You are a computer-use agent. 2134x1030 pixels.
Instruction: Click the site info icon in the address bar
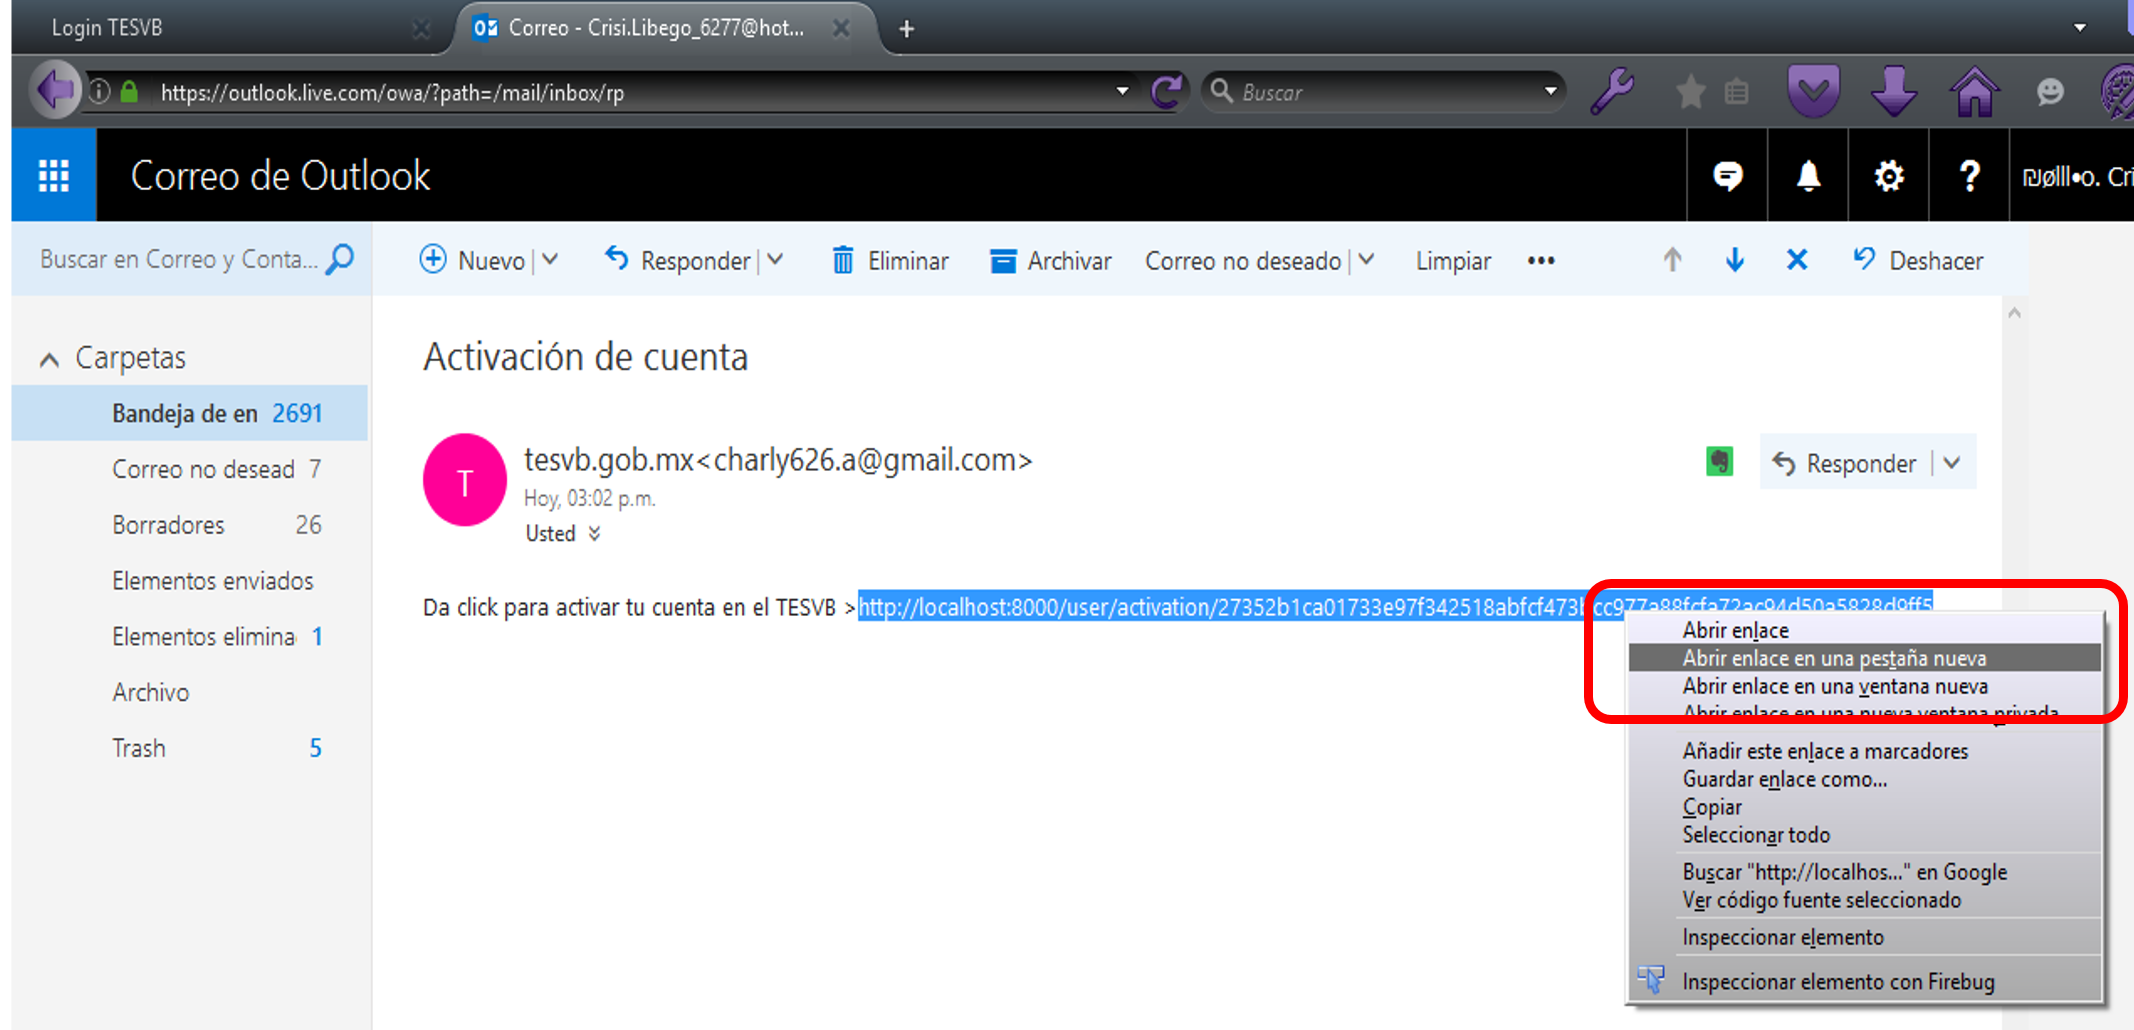click(99, 92)
